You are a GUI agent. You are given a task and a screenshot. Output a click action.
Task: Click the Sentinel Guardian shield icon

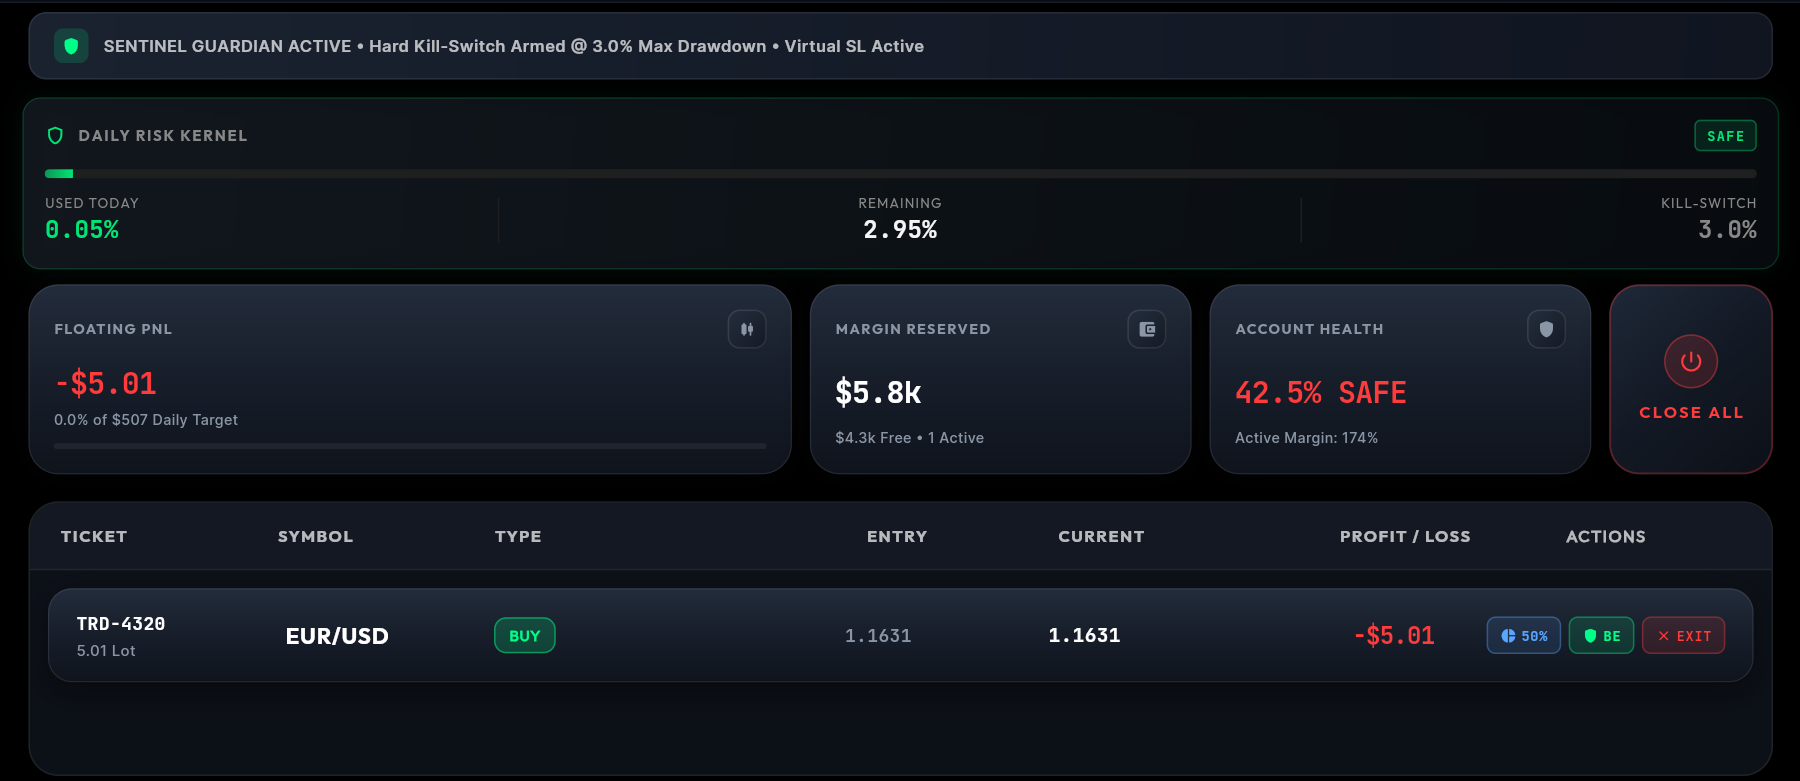[x=71, y=46]
